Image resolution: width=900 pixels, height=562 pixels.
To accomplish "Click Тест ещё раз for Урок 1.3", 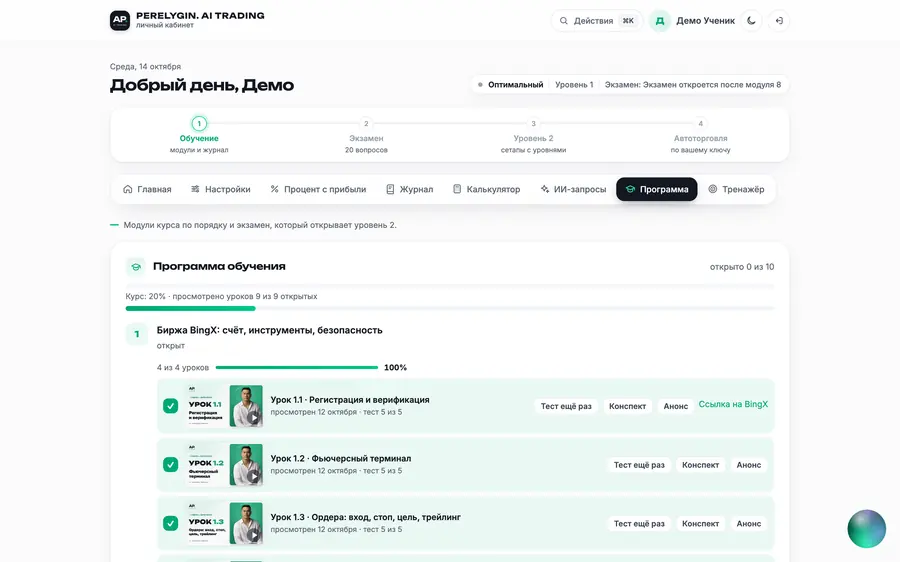I will click(x=639, y=523).
